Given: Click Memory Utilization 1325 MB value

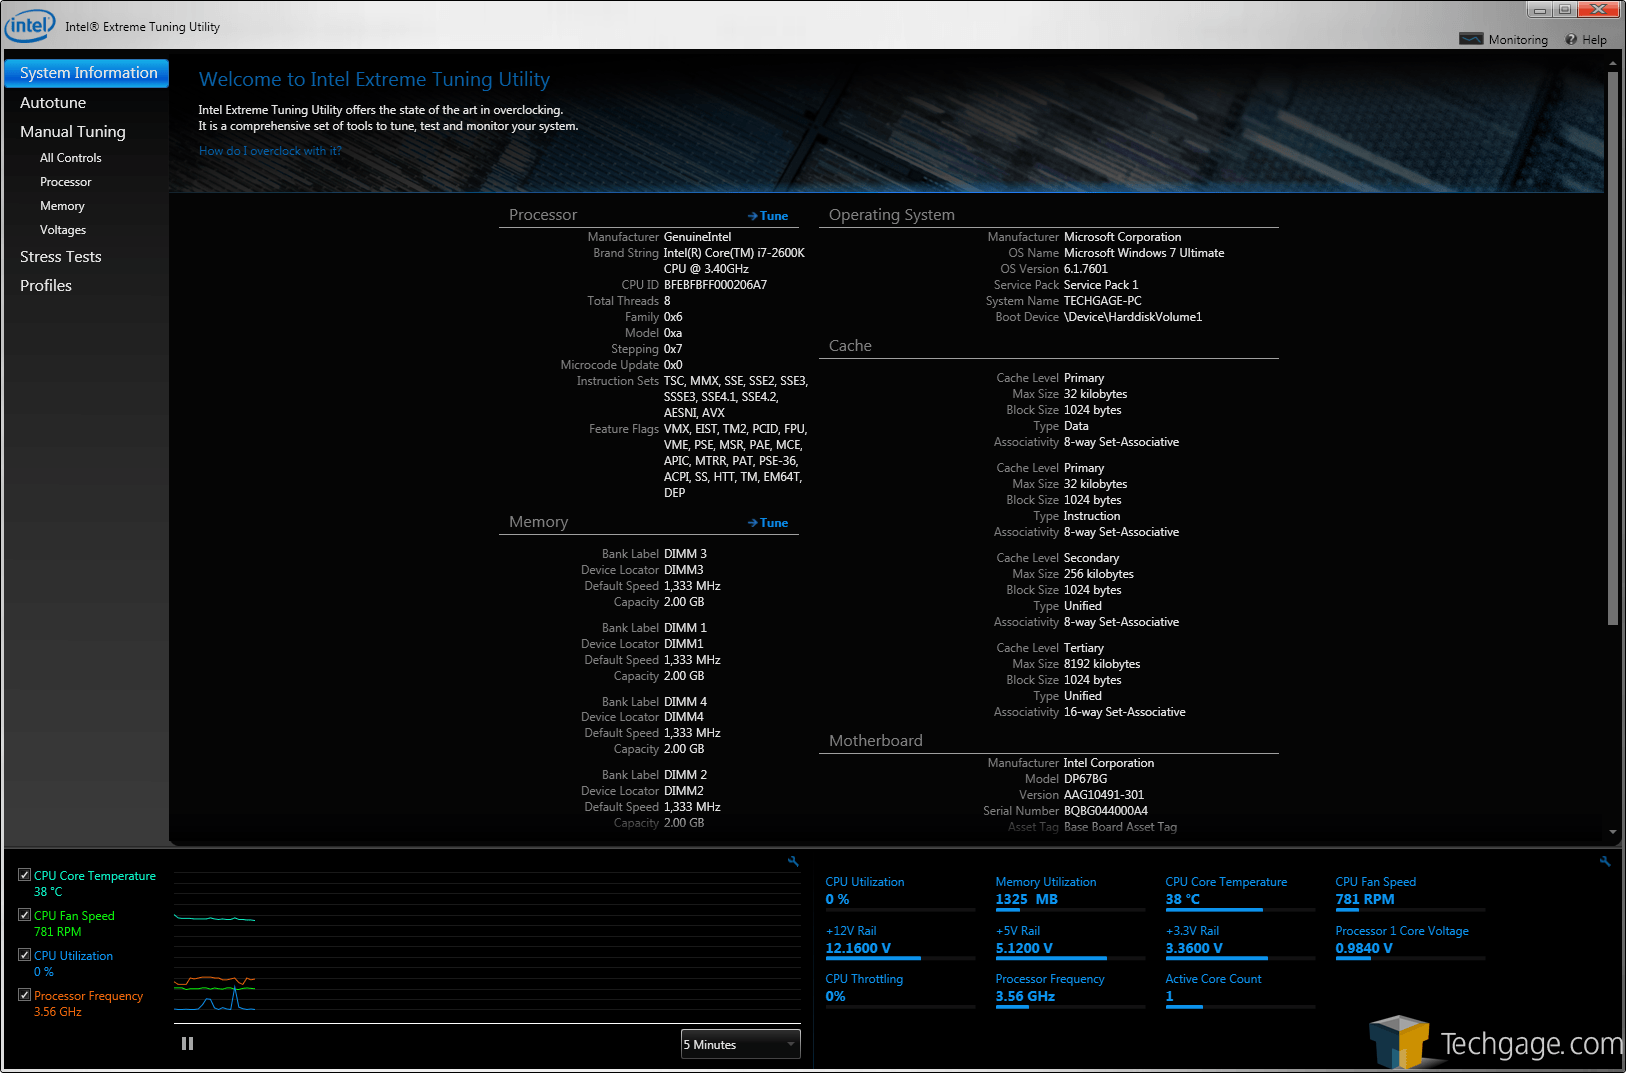Looking at the screenshot, I should pos(1026,899).
